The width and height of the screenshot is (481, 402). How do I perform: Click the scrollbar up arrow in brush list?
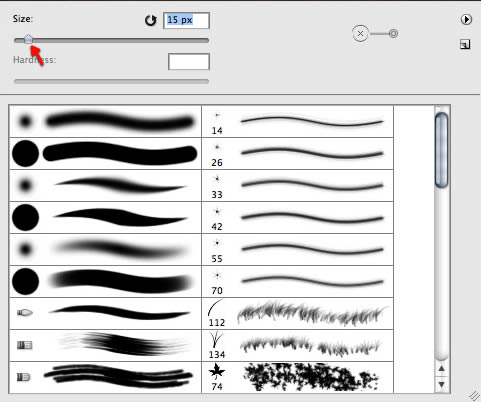coord(442,369)
